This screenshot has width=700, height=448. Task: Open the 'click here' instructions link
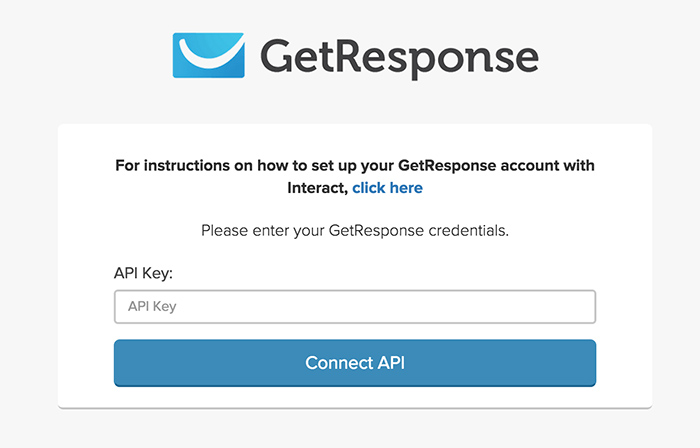coord(388,188)
